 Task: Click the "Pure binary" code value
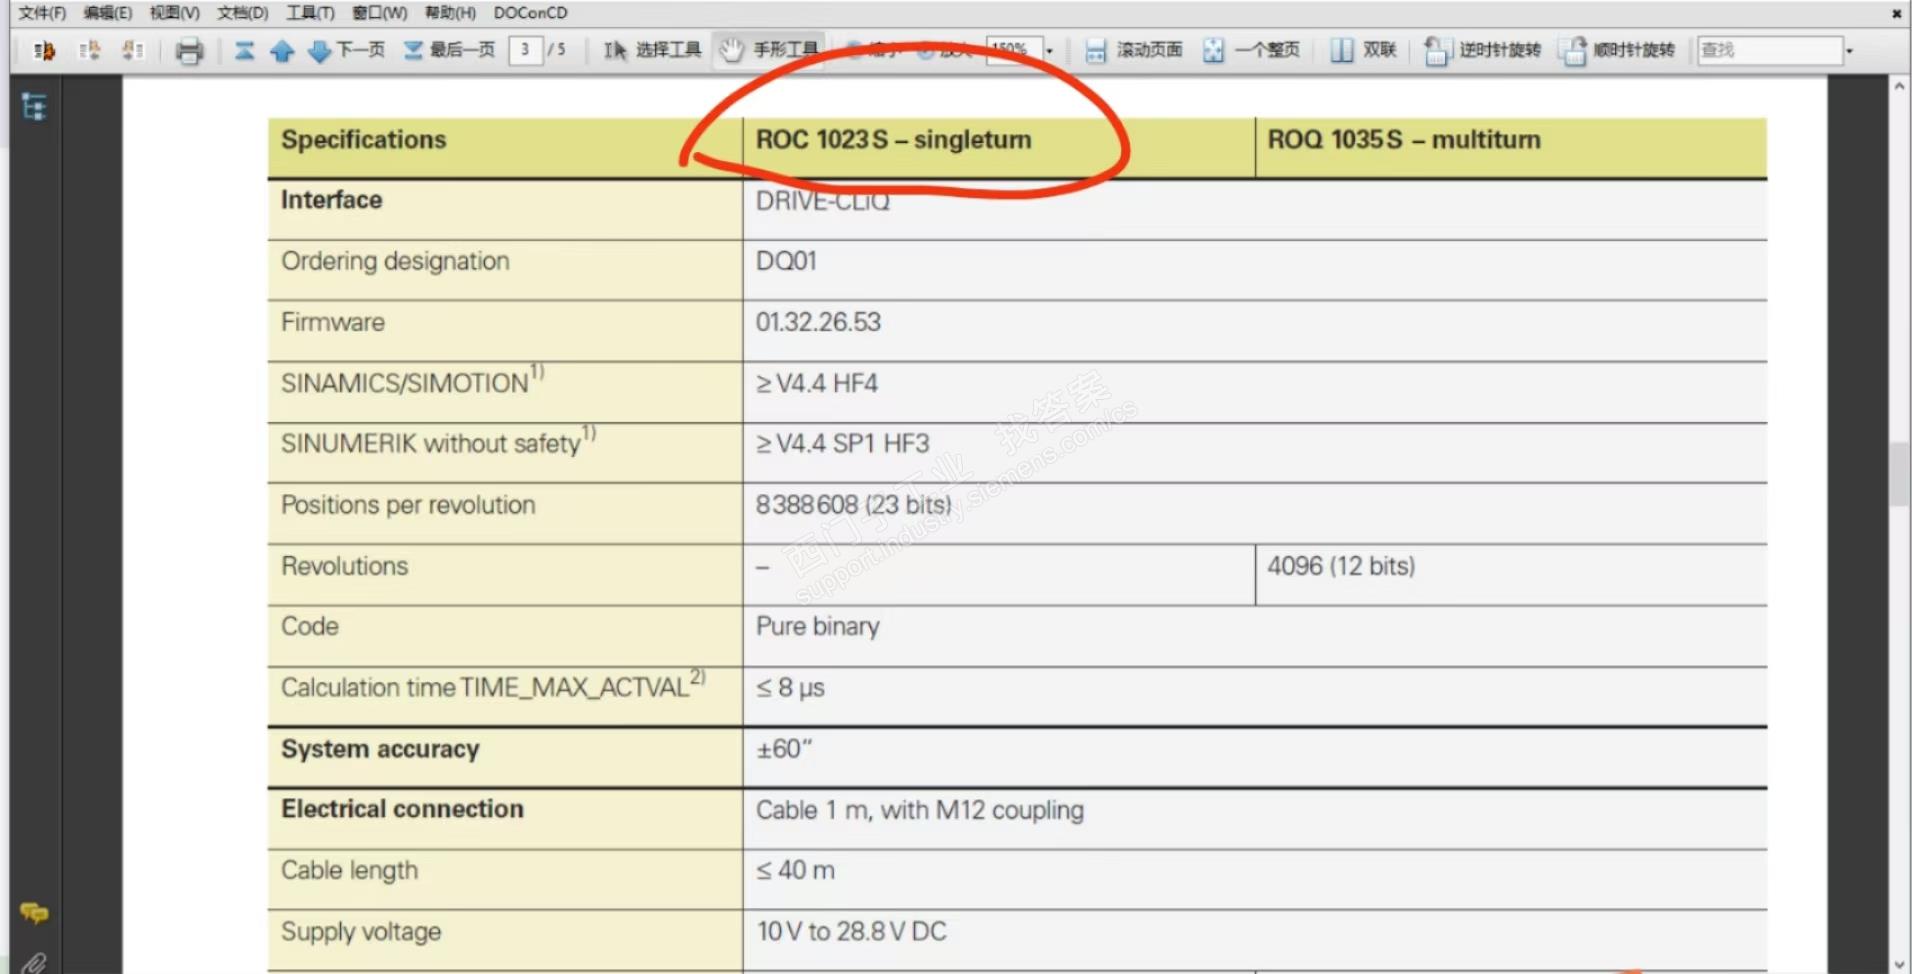tap(817, 627)
